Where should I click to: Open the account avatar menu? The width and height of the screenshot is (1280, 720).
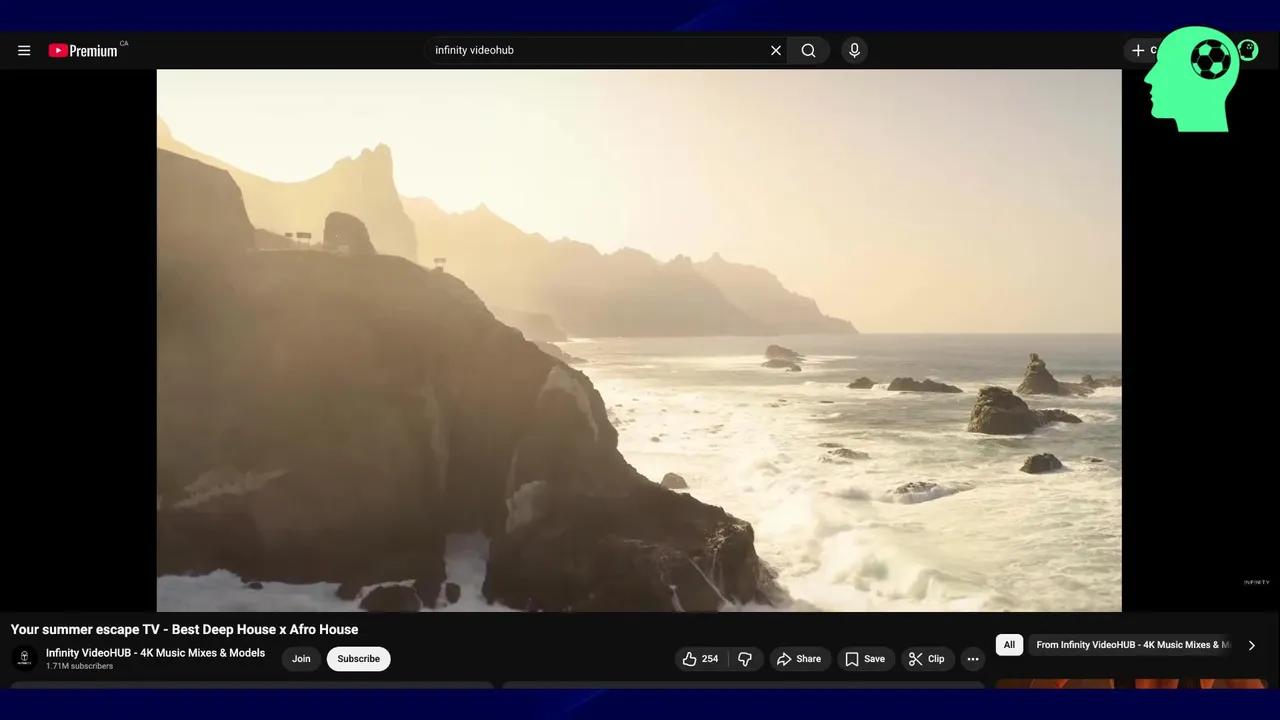point(1248,49)
